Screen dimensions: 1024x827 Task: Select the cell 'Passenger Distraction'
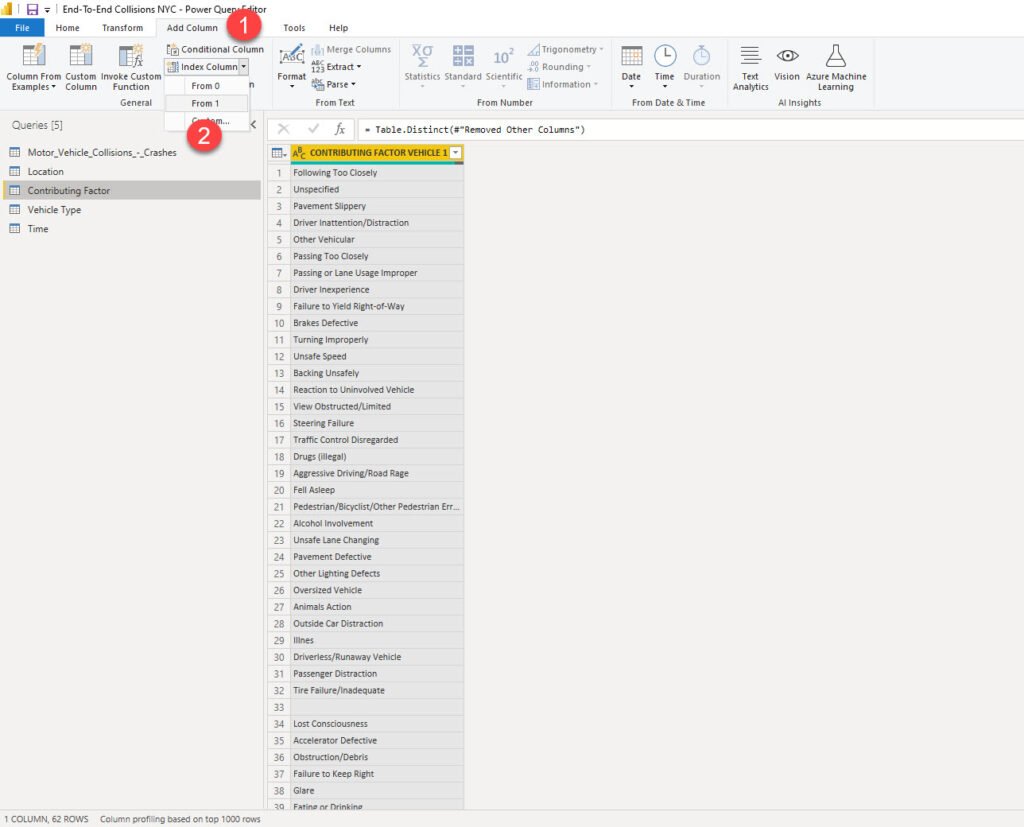pos(377,673)
